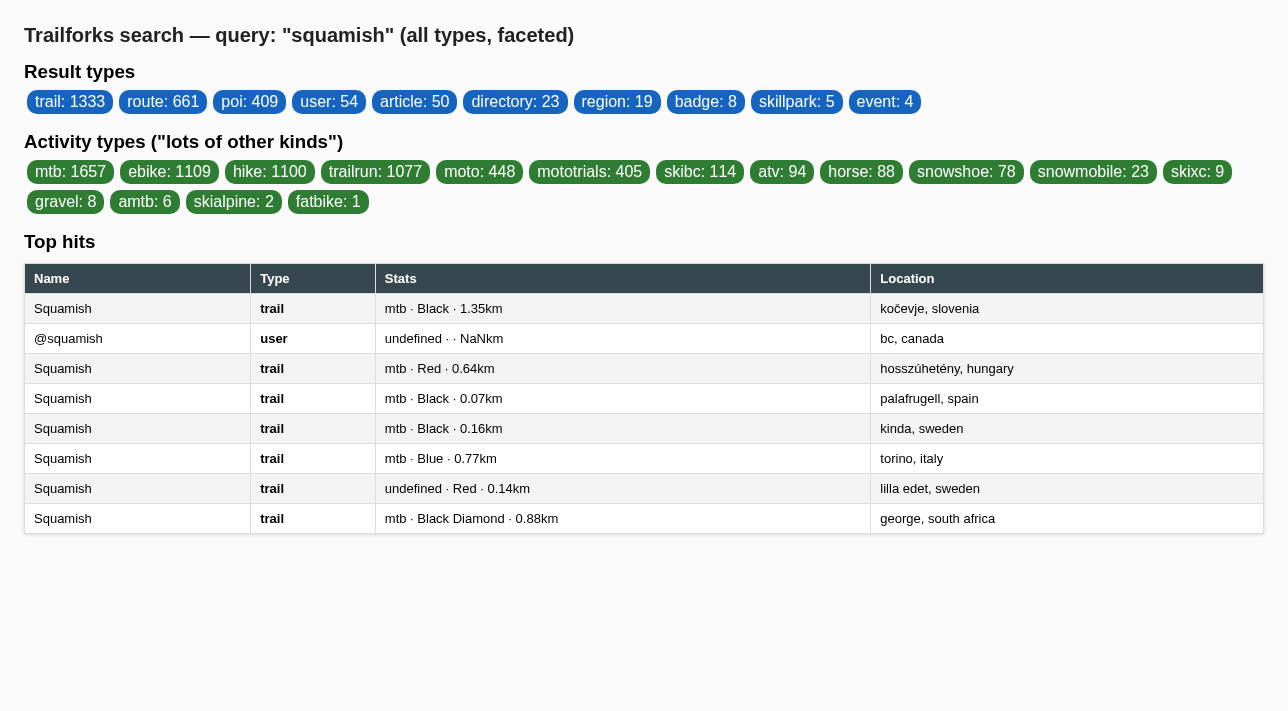Pick the 'region: 19' badge
This screenshot has height=711, width=1288.
(617, 102)
